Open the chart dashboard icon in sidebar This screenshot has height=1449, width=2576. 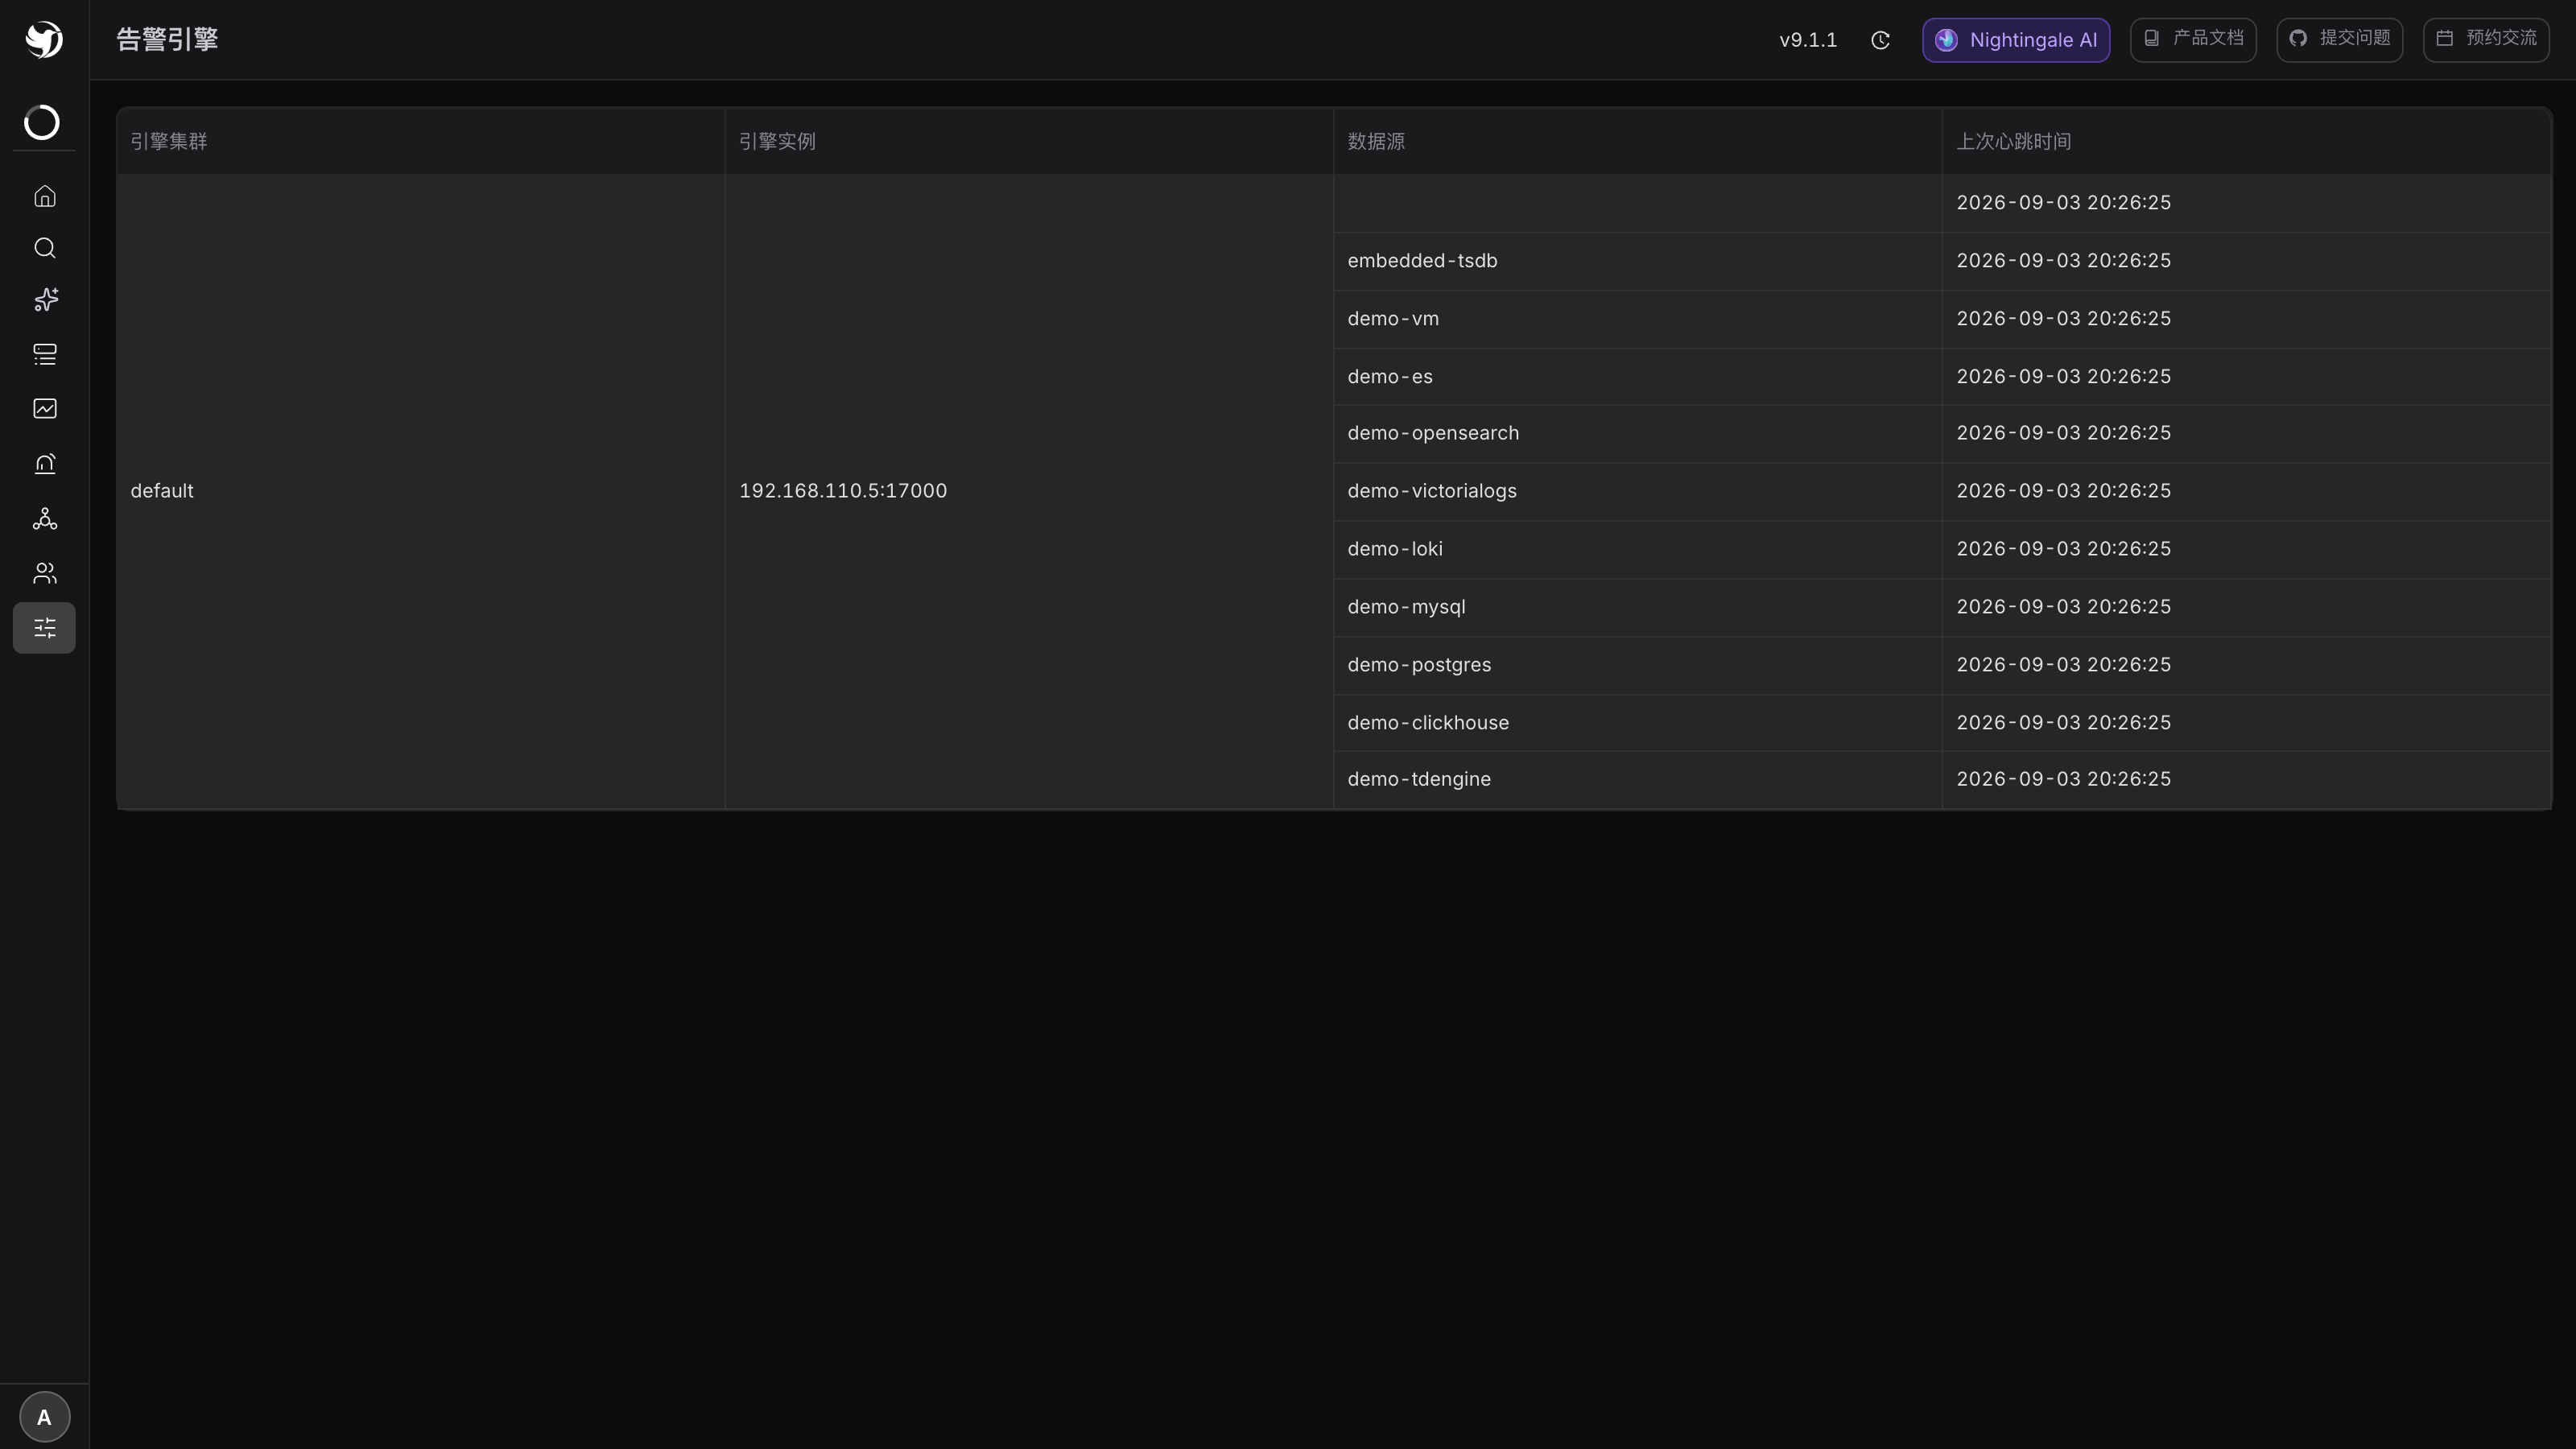[45, 408]
